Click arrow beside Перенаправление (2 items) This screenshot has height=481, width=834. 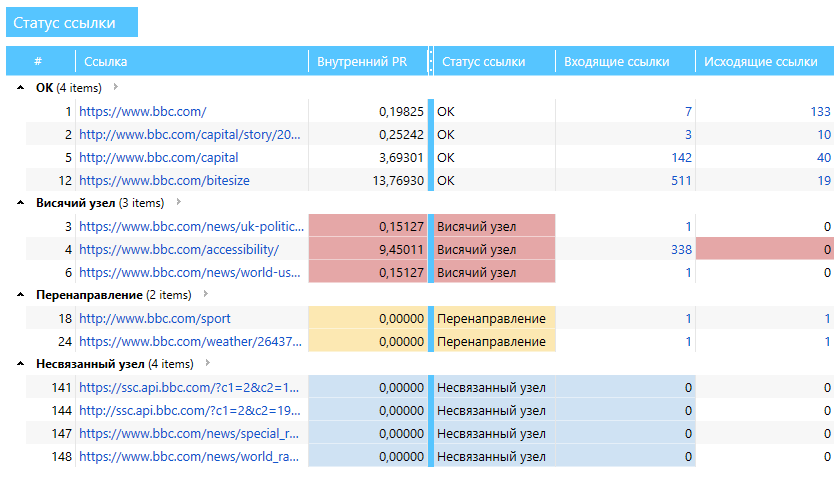[206, 294]
